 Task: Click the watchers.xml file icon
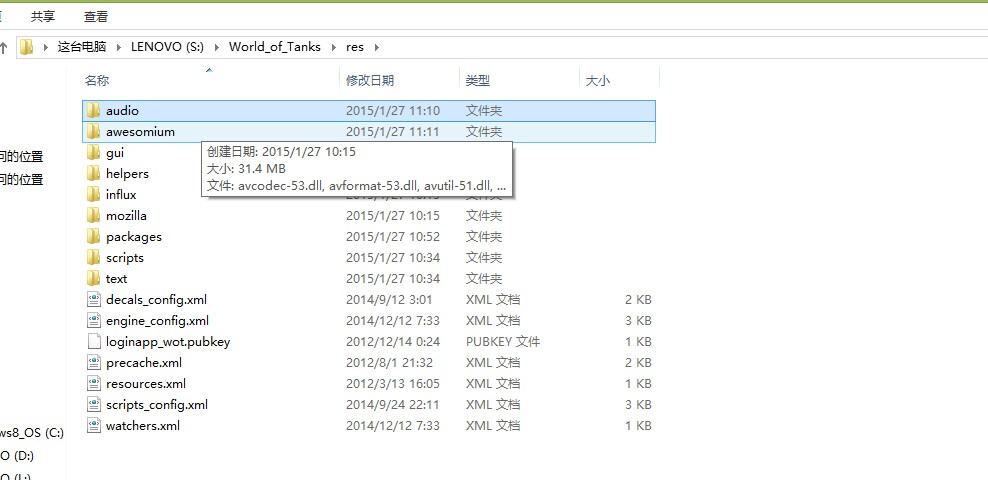[x=93, y=426]
